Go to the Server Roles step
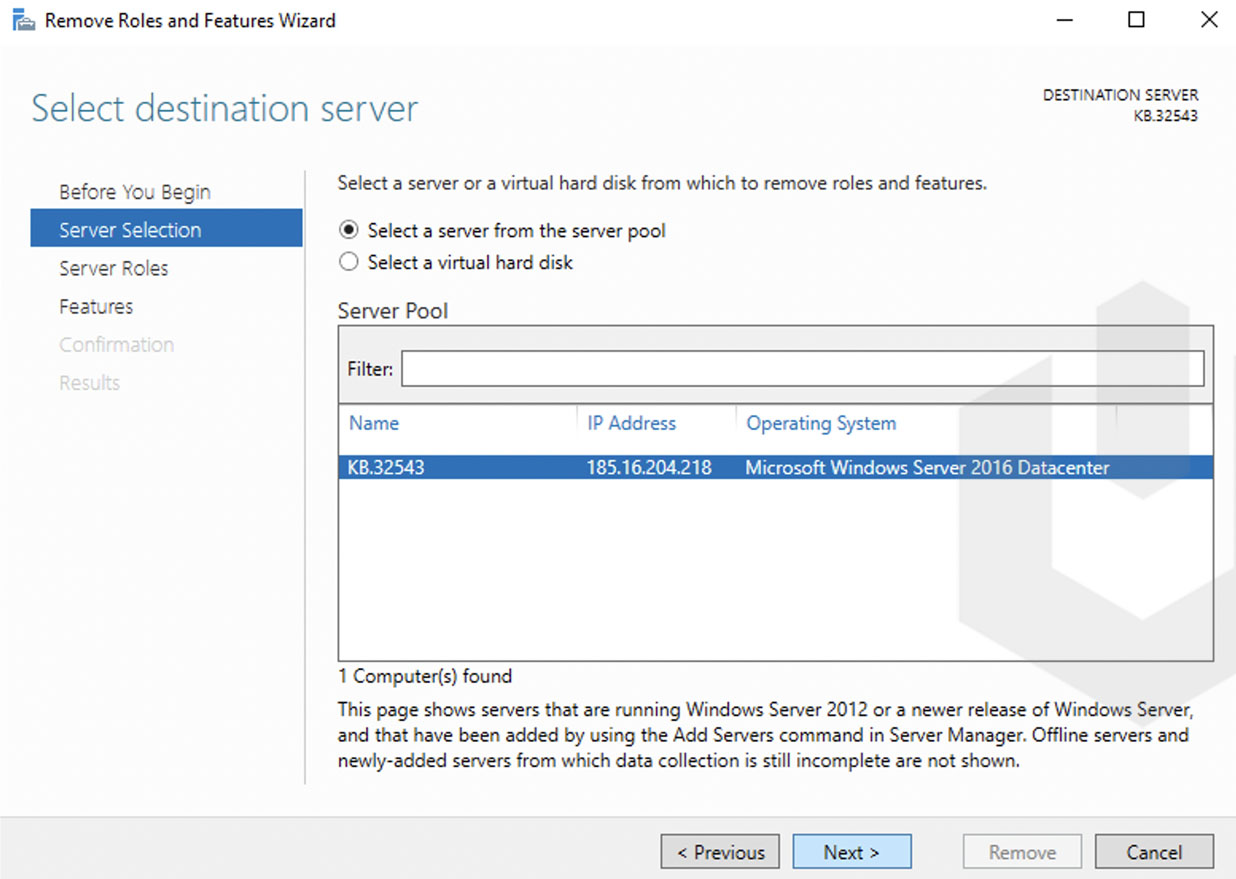Viewport: 1236px width, 879px height. tap(113, 268)
